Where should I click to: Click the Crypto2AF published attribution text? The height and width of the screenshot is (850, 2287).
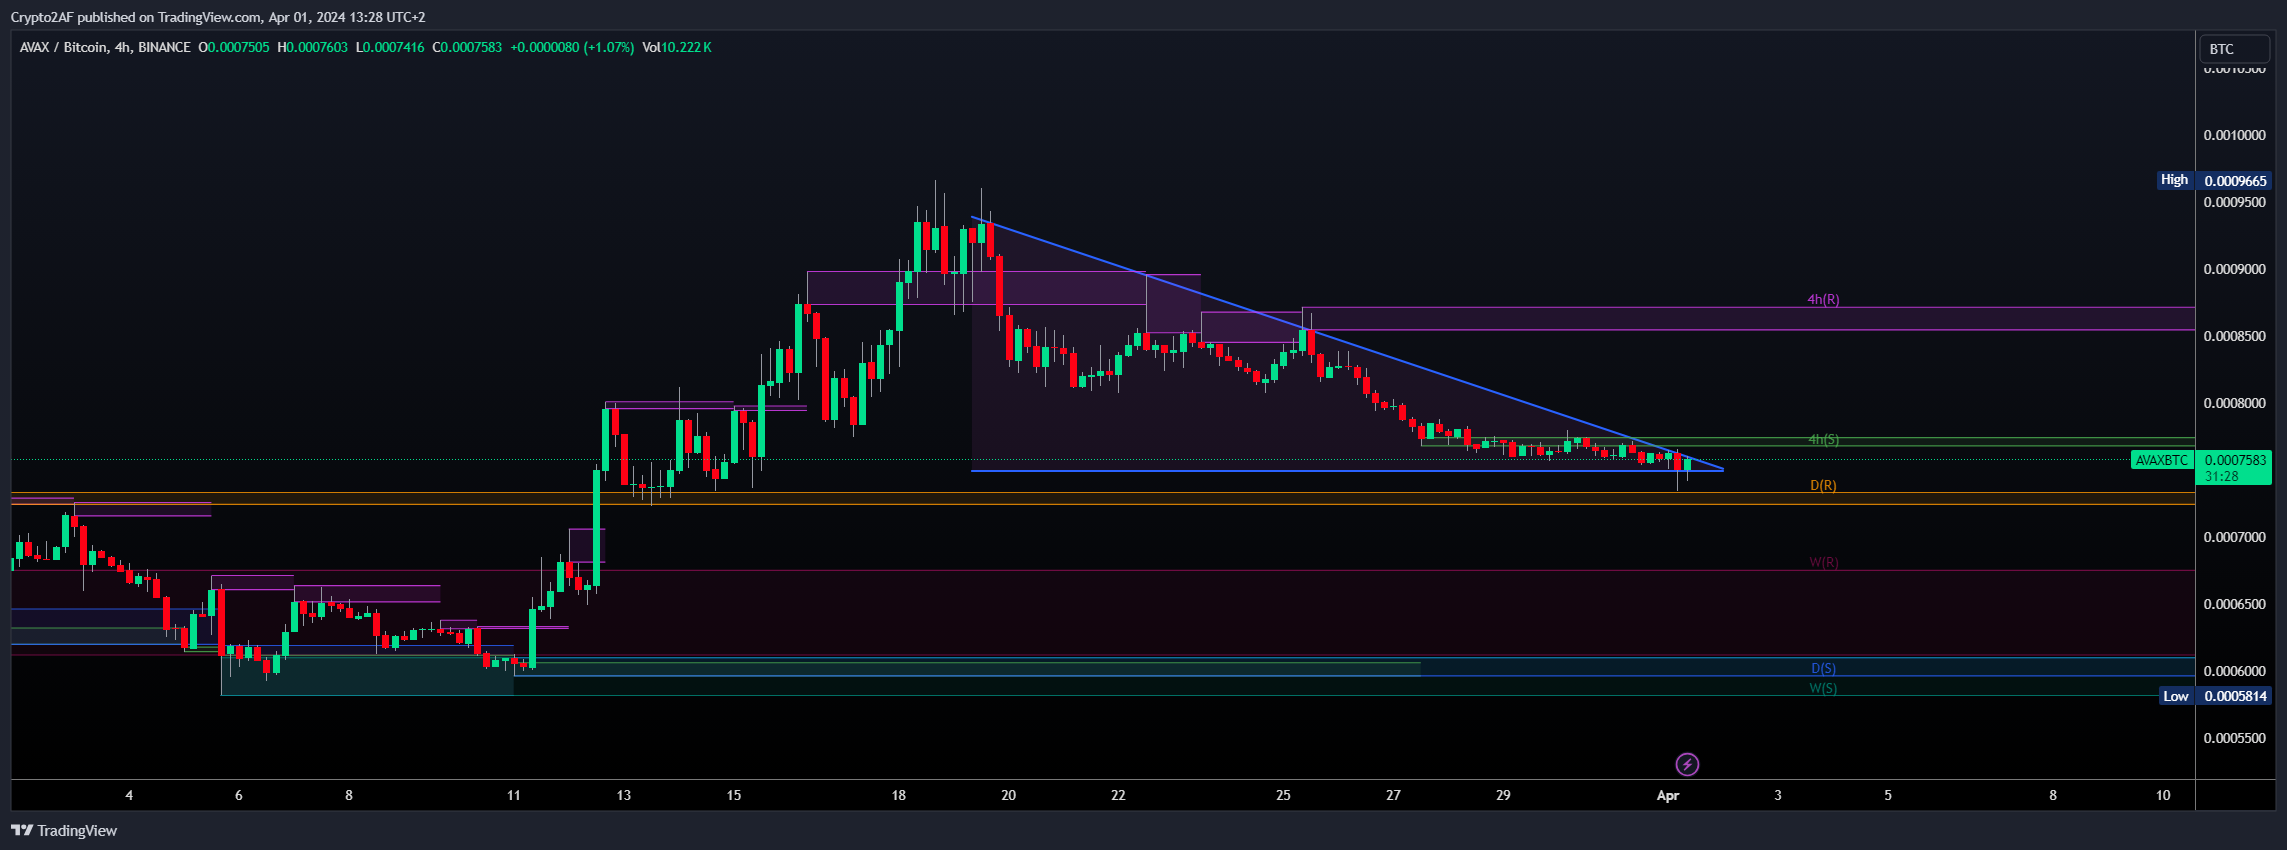[x=217, y=17]
